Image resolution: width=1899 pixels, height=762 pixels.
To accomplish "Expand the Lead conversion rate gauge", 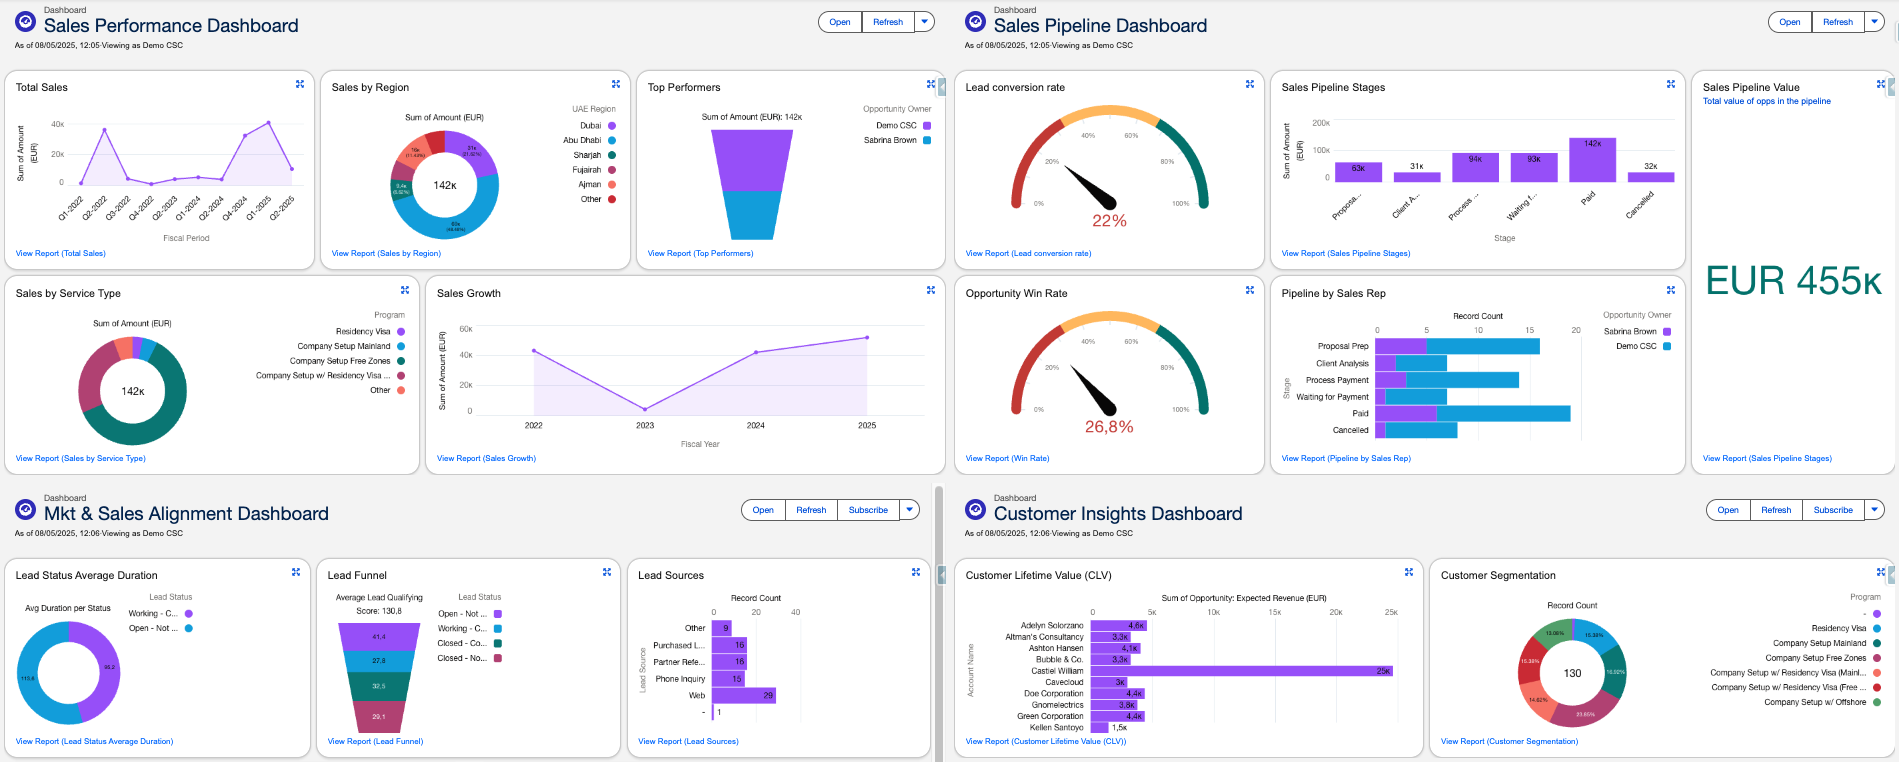I will click(1250, 85).
